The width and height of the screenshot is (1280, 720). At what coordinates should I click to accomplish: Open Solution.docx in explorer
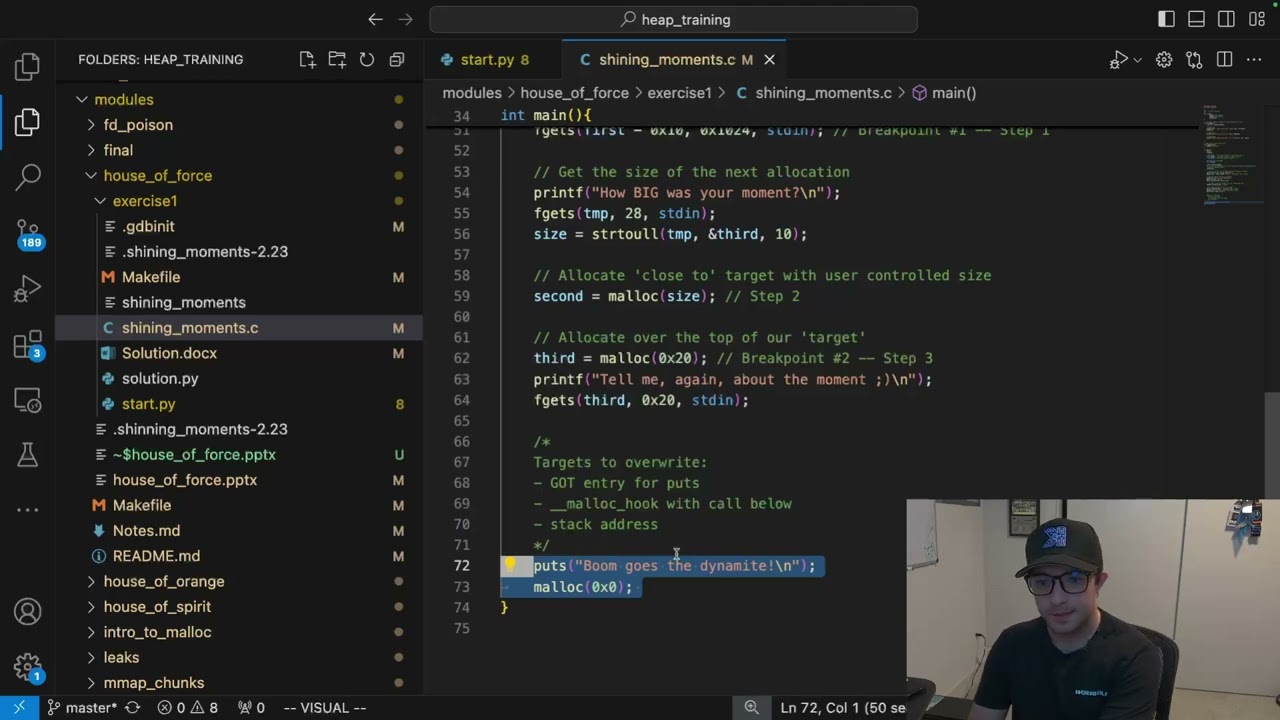pos(239,353)
